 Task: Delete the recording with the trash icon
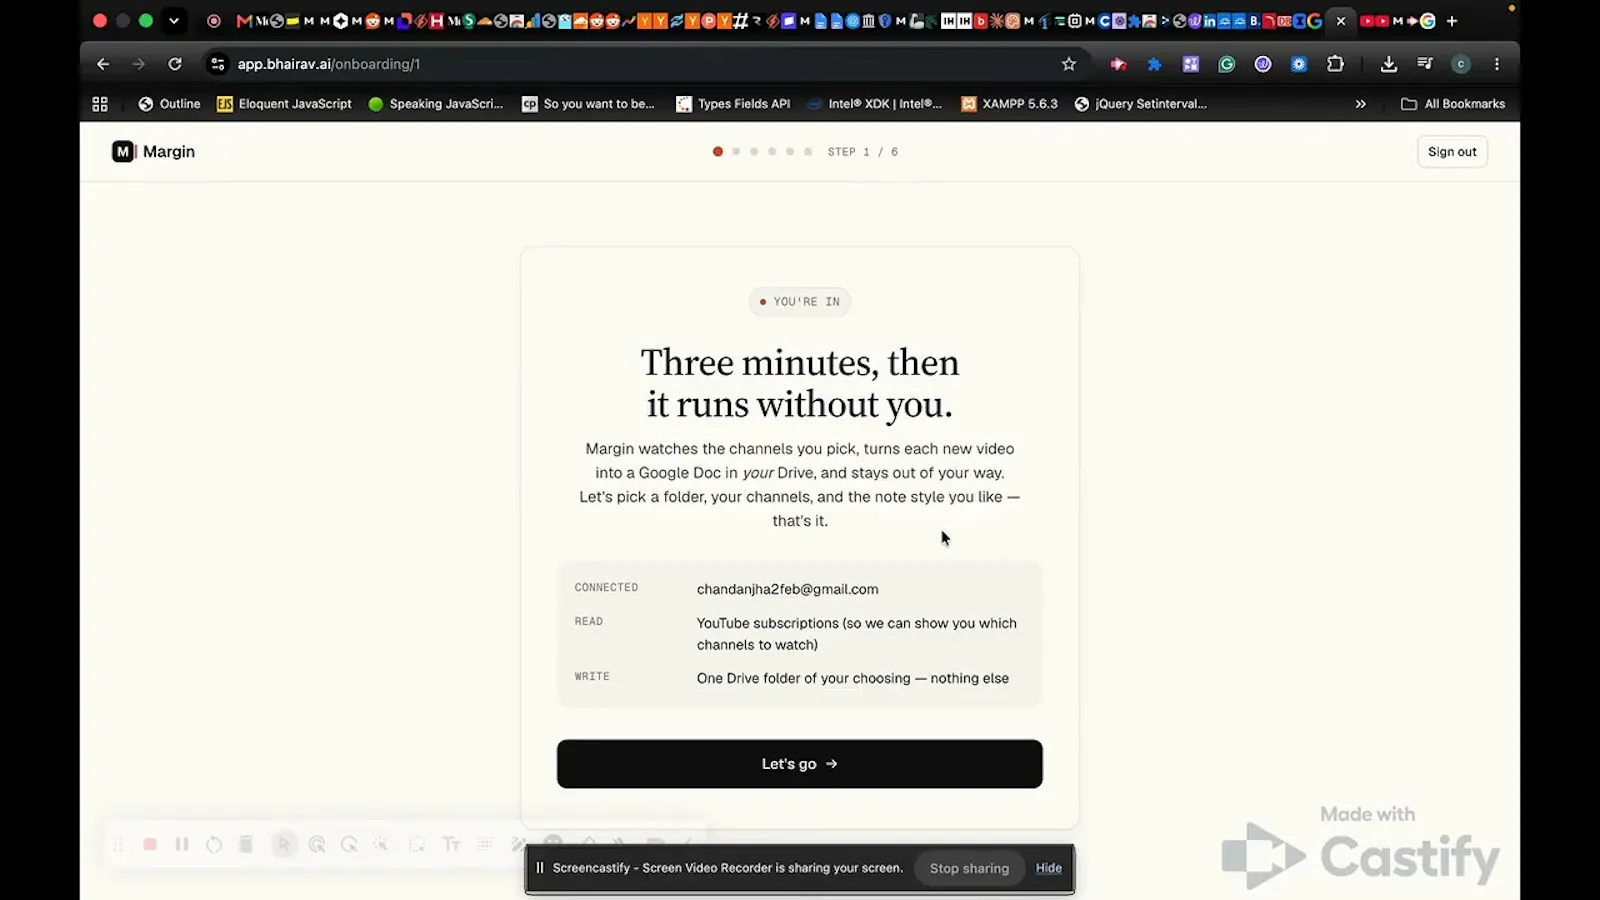[x=246, y=845]
